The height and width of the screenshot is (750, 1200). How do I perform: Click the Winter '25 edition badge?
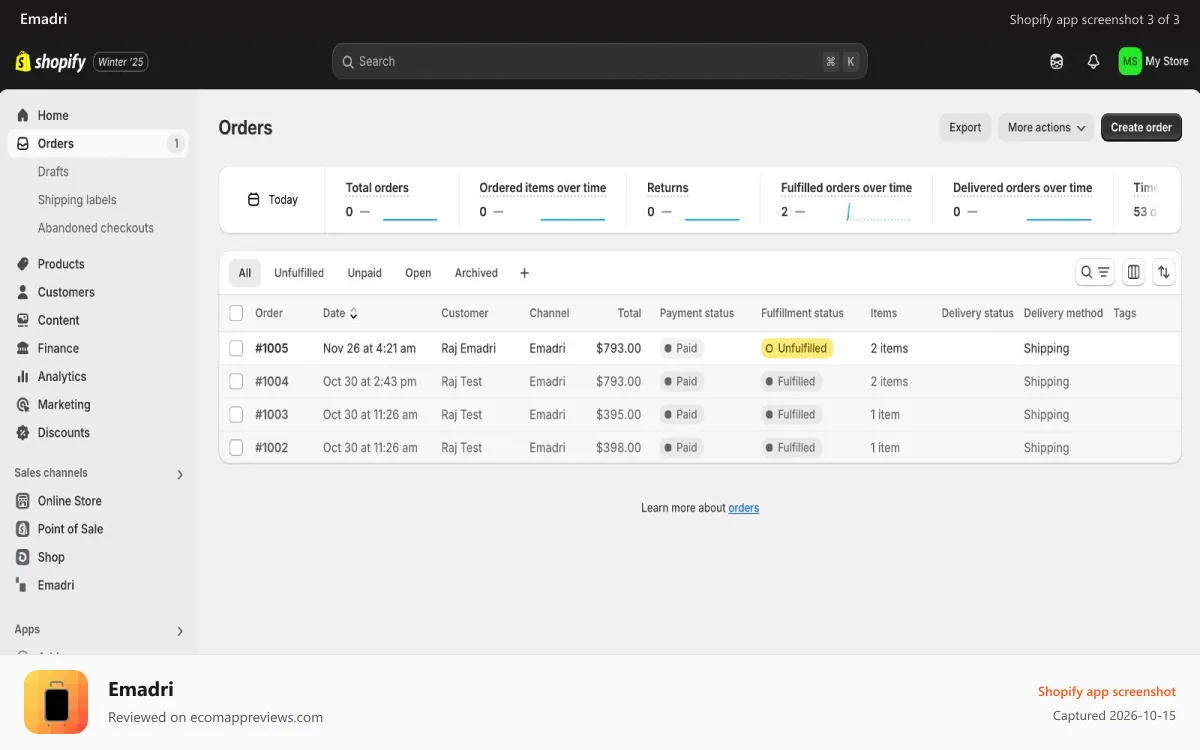121,62
